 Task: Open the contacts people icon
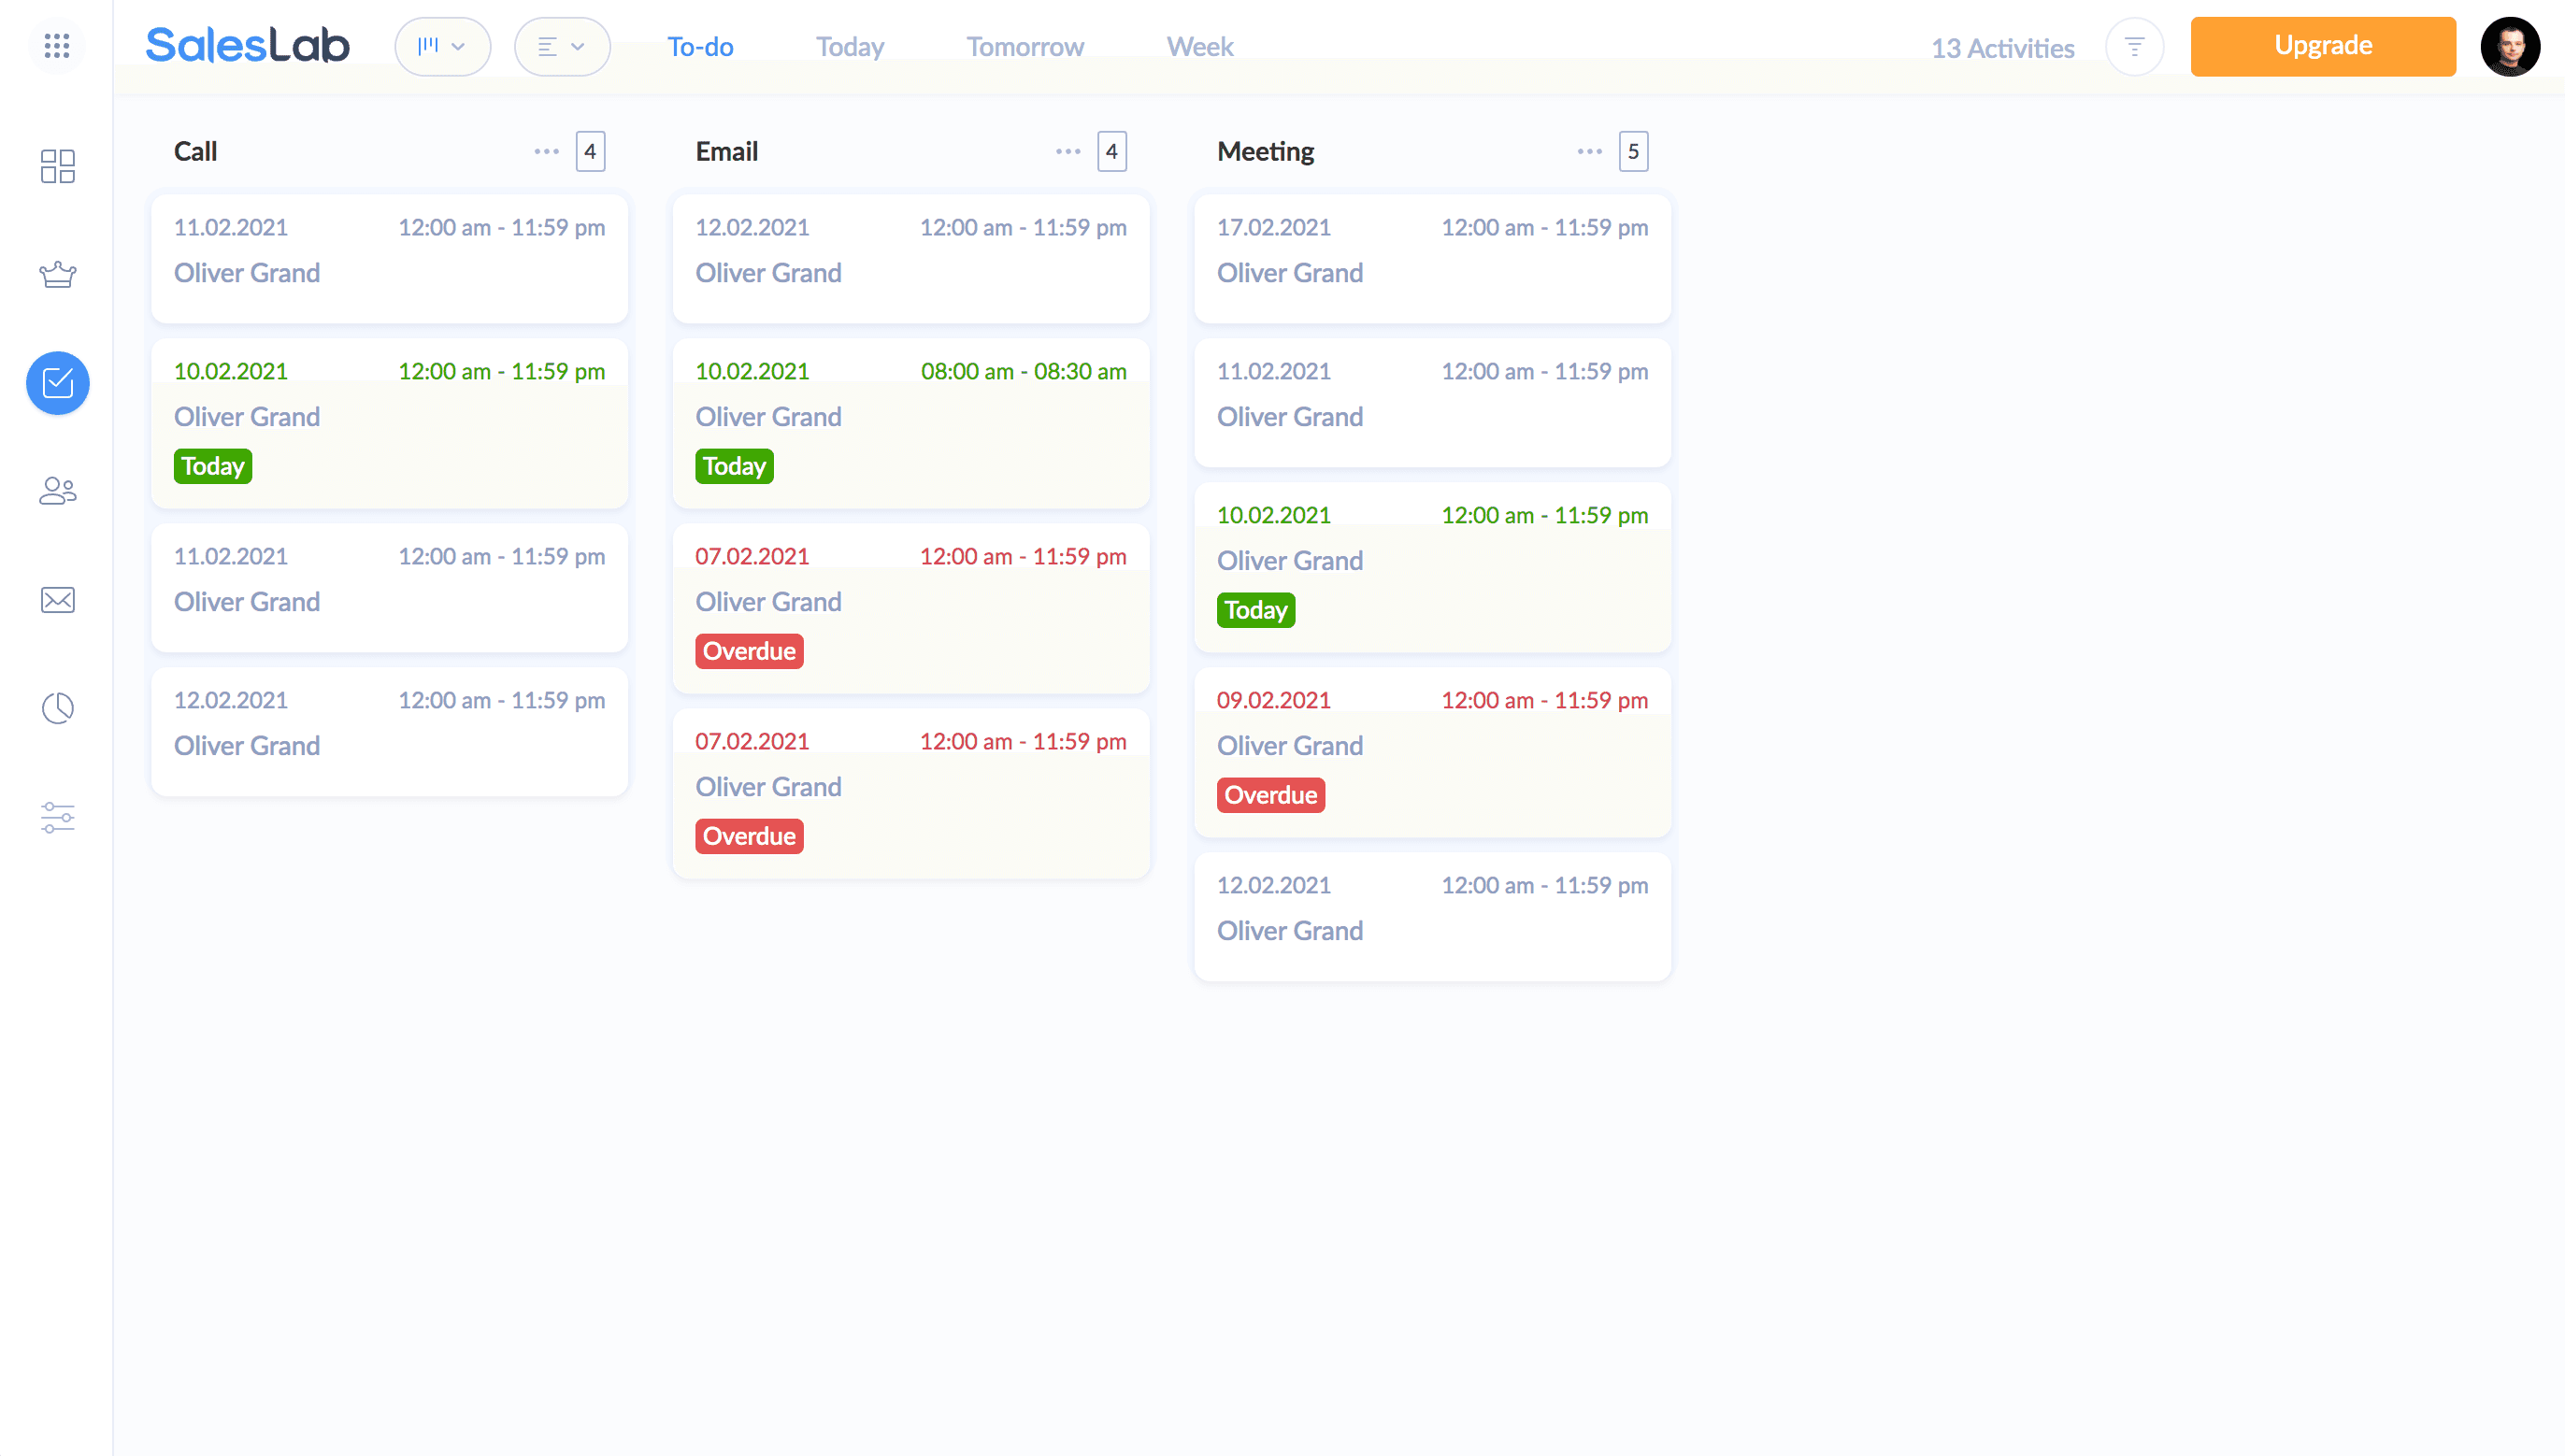57,491
